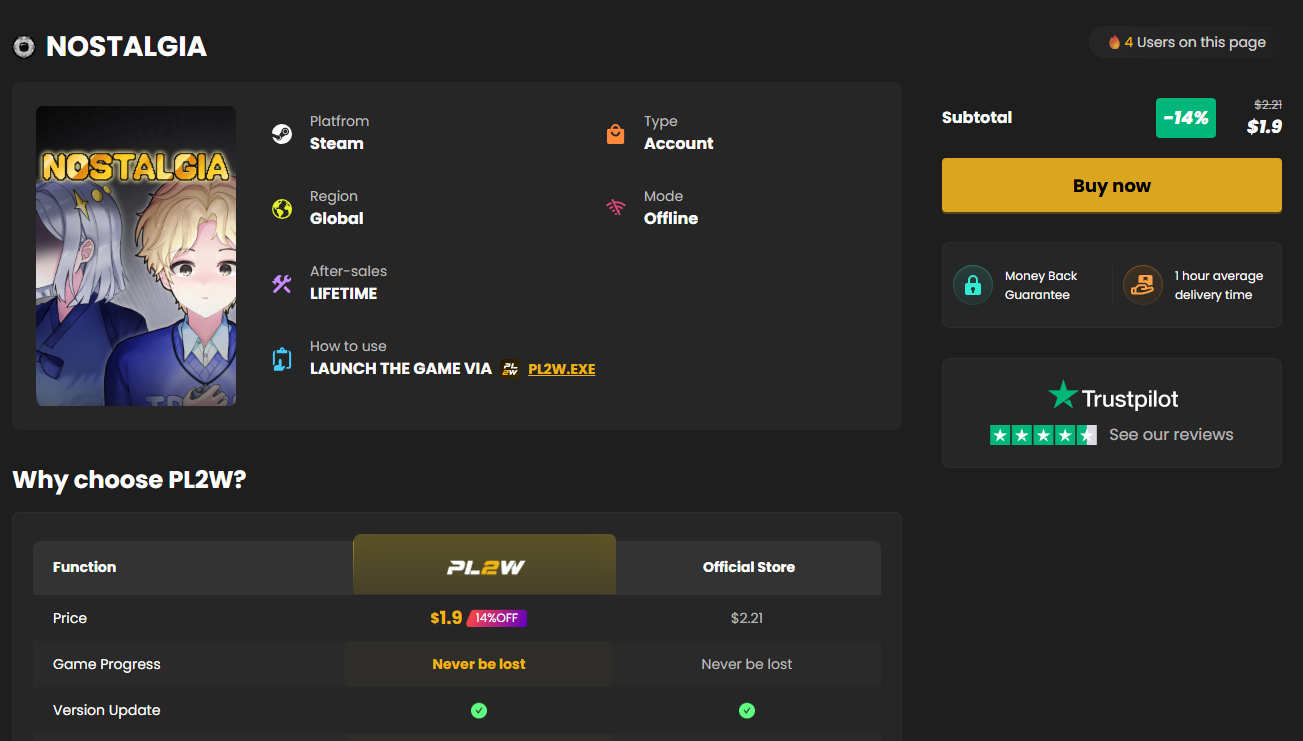Open See our reviews on Trustpilot

1171,435
